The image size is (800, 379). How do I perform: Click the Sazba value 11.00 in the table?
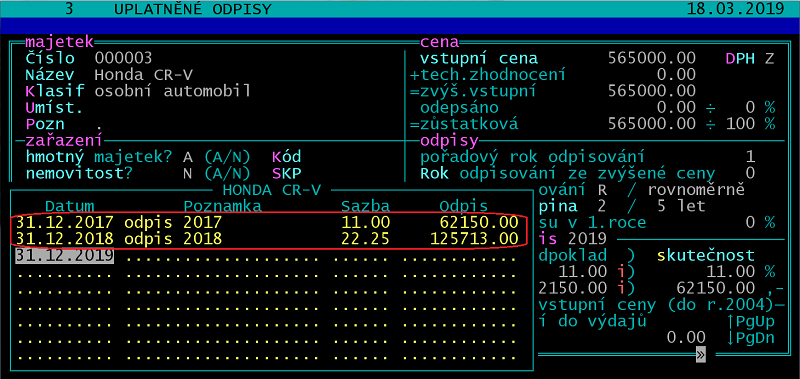point(366,222)
